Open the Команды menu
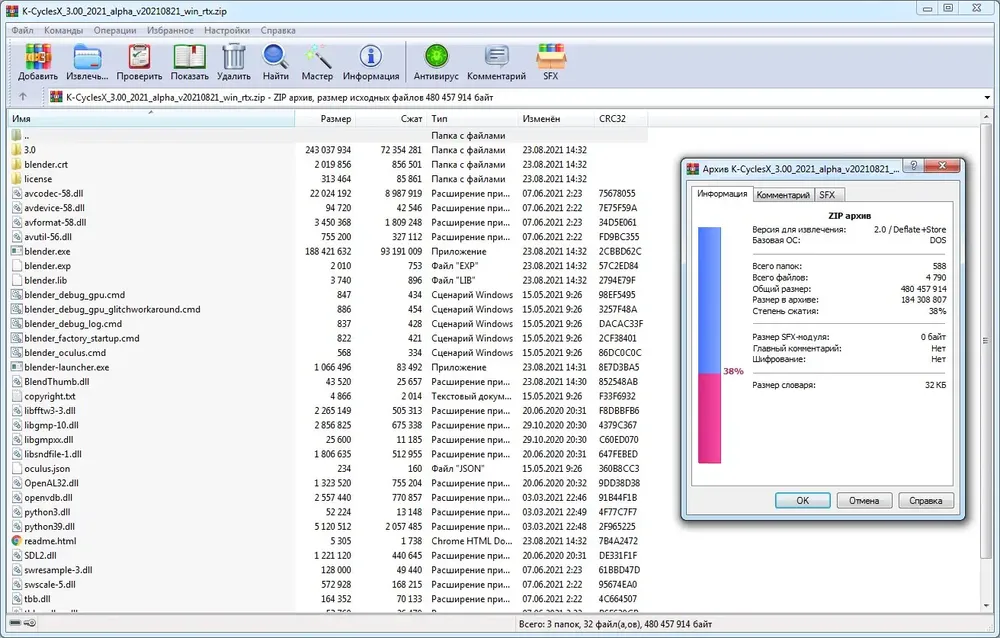The image size is (1000, 638). click(63, 30)
